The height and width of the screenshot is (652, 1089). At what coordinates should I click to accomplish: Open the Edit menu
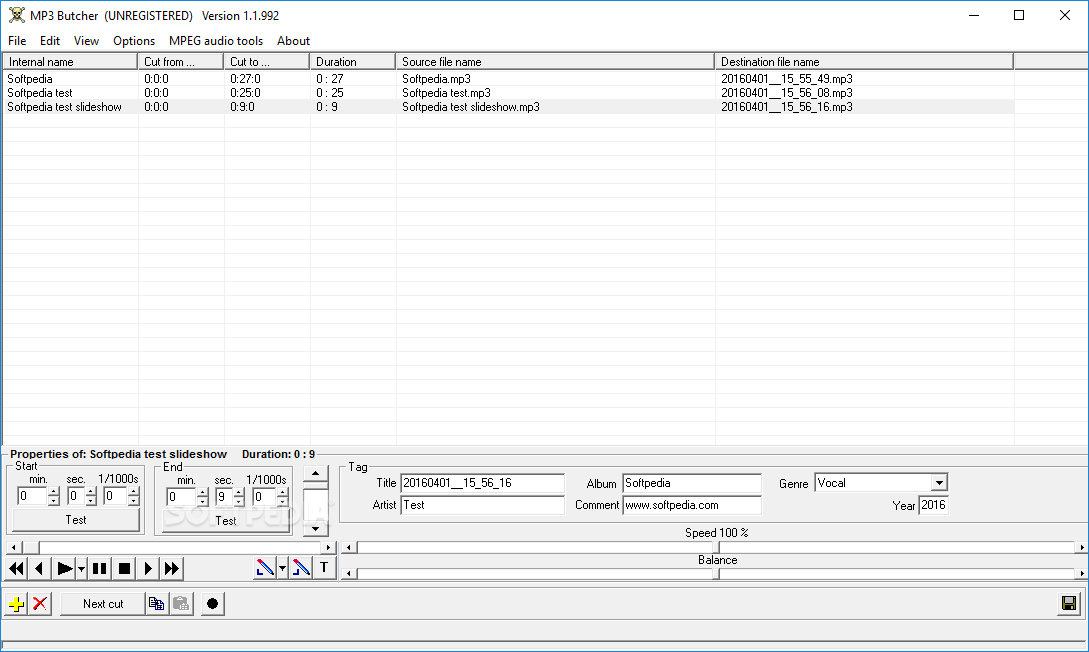point(50,40)
